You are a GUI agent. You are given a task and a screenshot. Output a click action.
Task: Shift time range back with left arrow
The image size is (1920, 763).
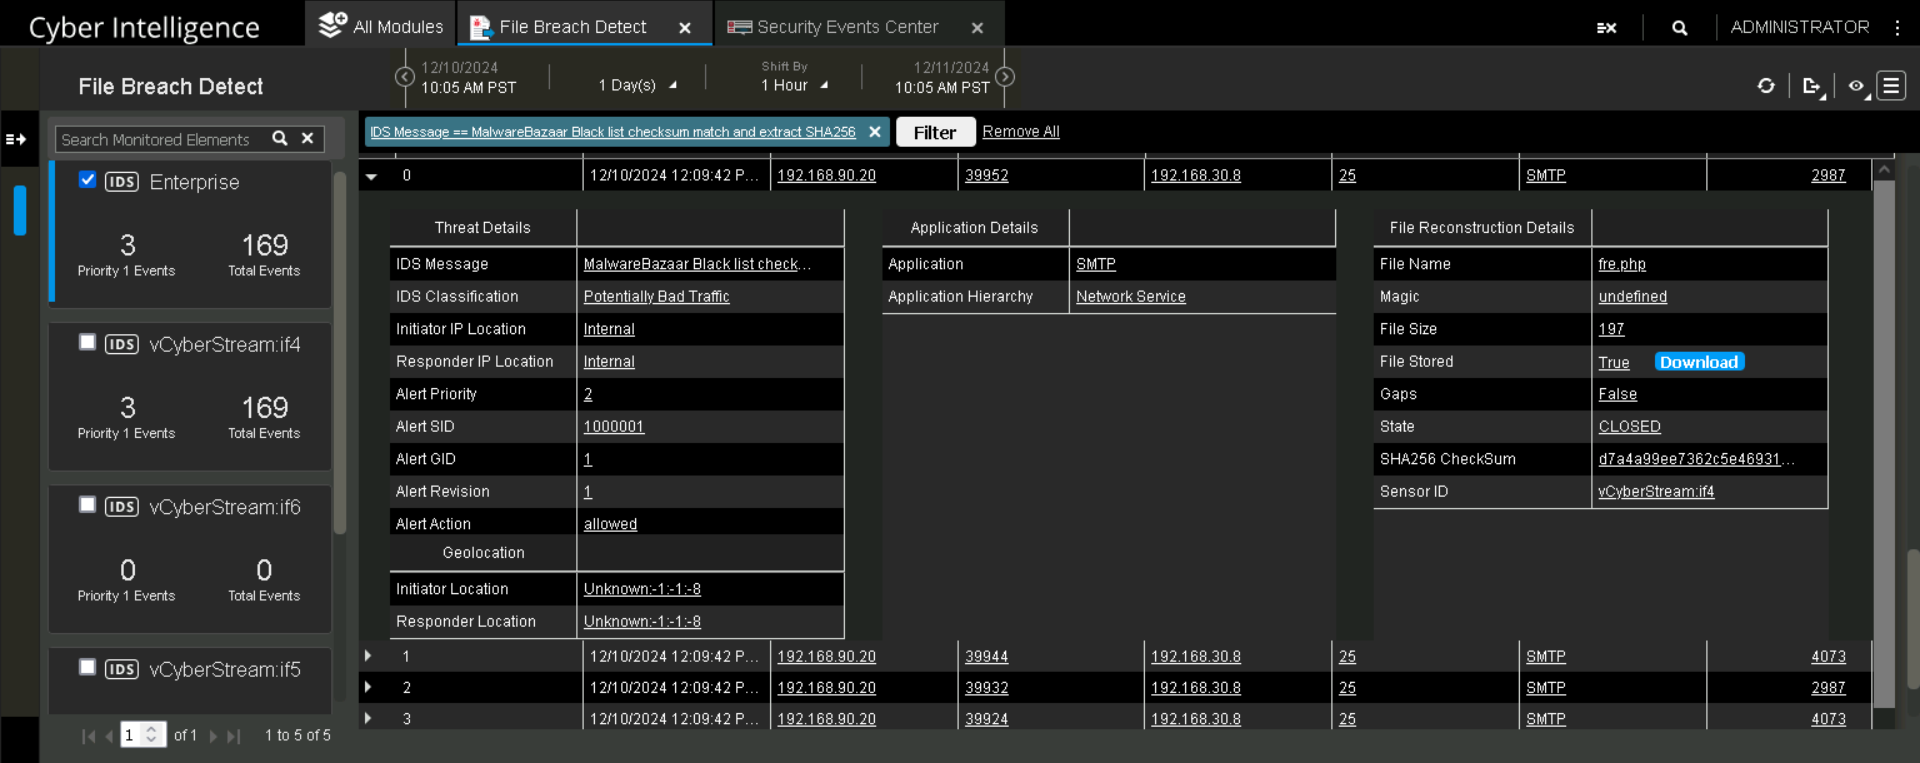pyautogui.click(x=404, y=77)
